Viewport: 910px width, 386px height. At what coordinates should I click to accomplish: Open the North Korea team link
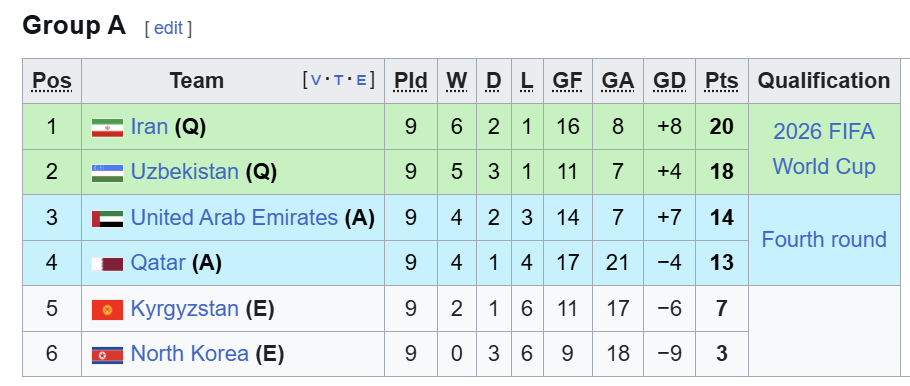pyautogui.click(x=189, y=353)
